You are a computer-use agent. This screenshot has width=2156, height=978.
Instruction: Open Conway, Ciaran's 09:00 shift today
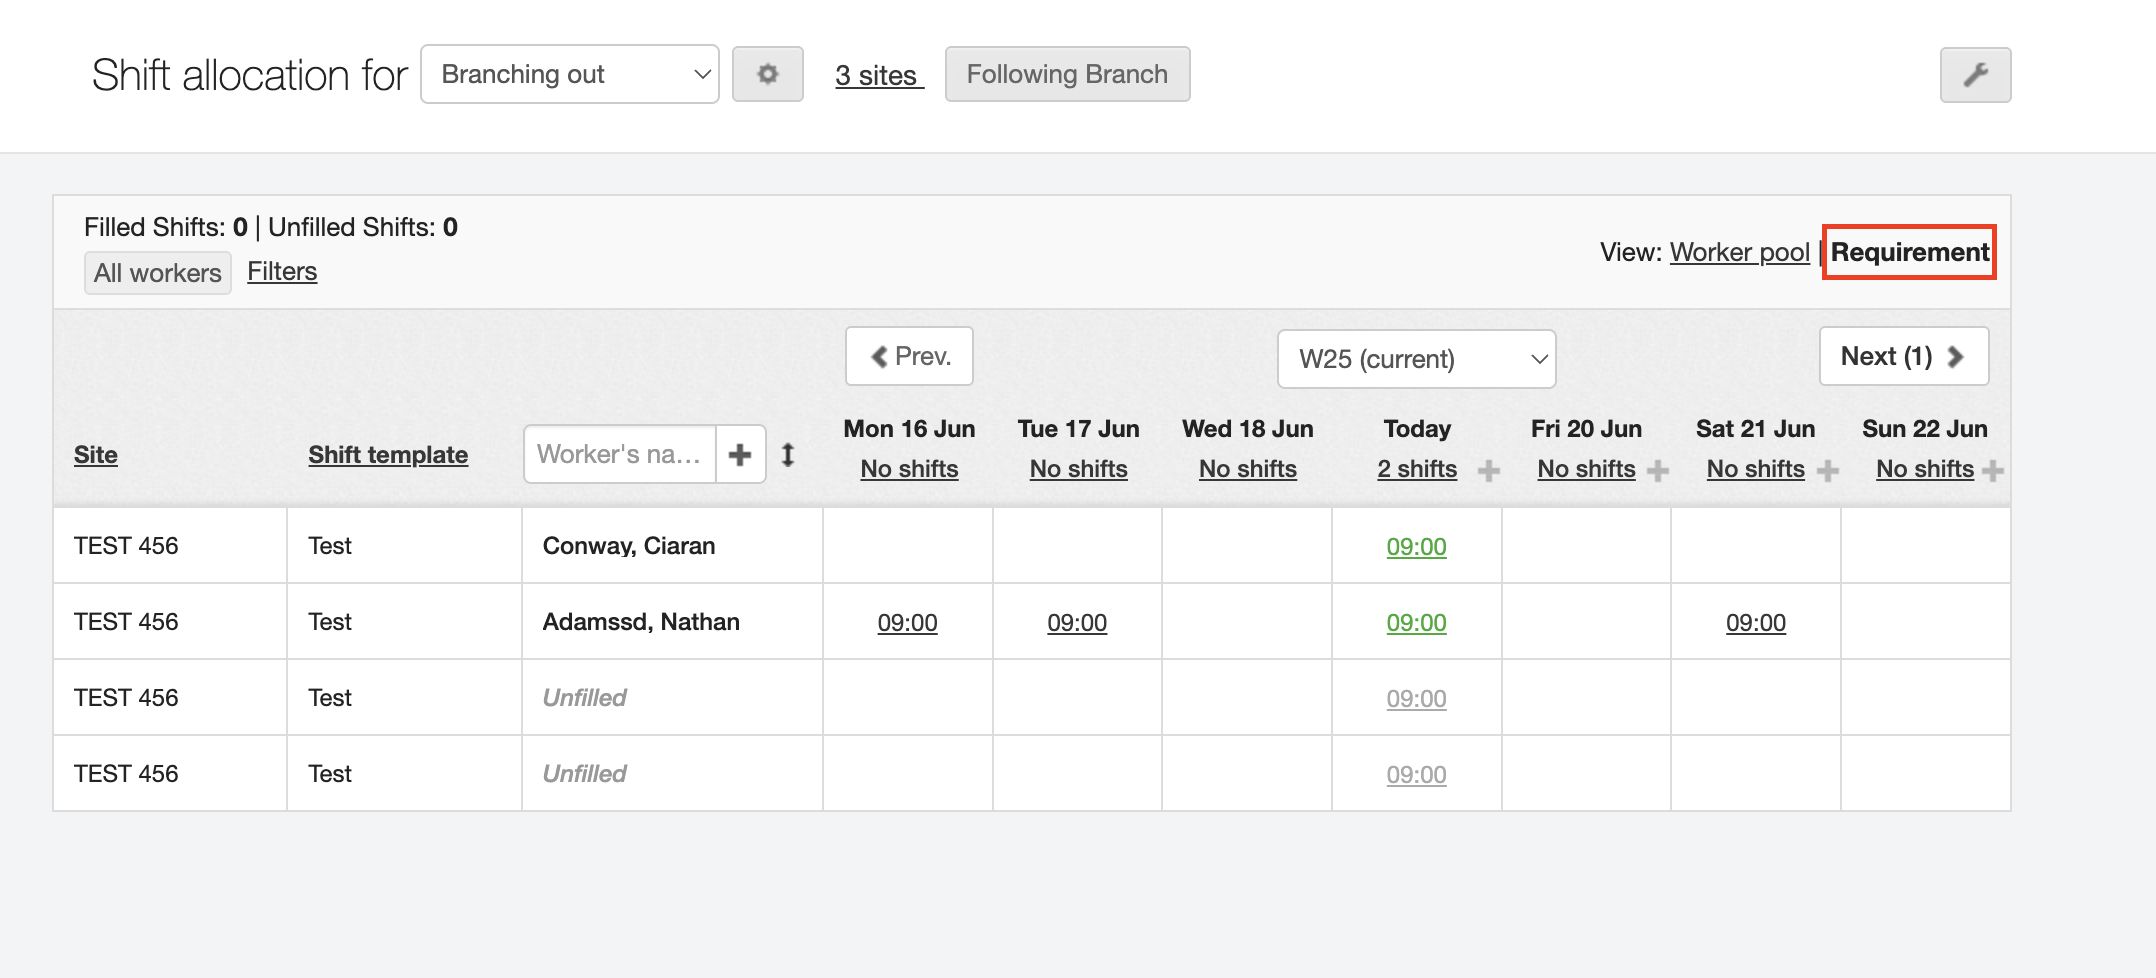pos(1416,547)
